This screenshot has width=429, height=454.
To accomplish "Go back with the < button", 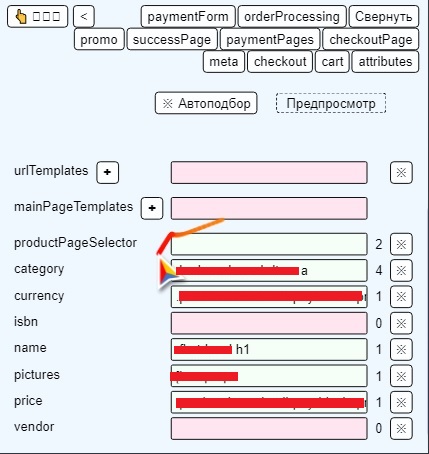I will click(84, 16).
